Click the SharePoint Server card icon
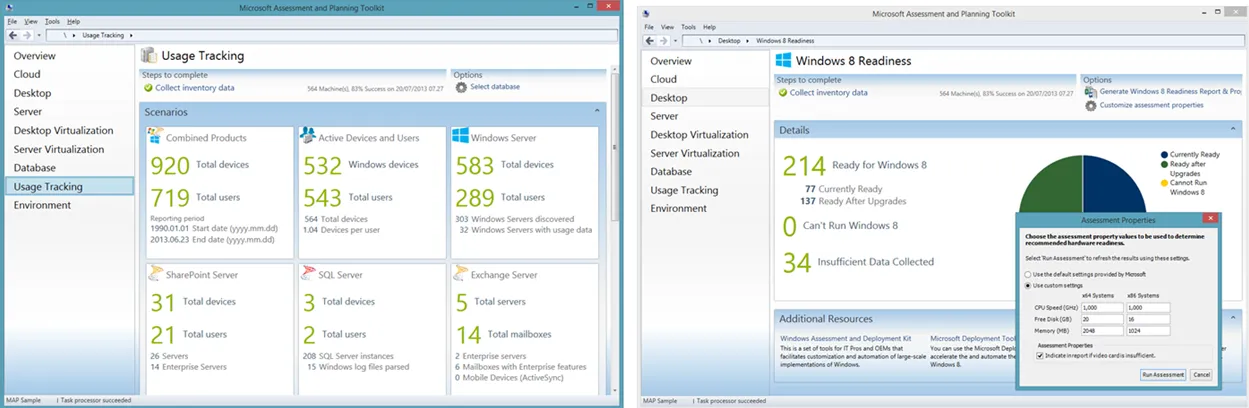The width and height of the screenshot is (1249, 408). tap(155, 273)
